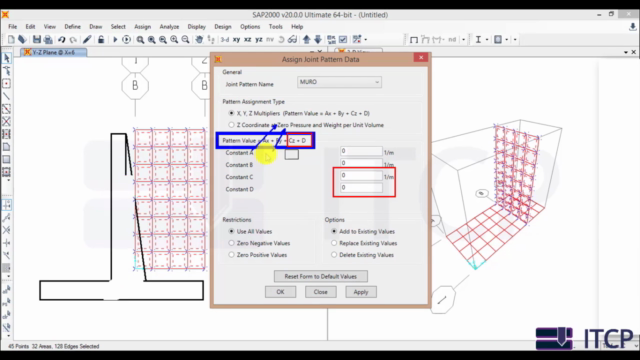Click the Save icon in toolbar
640x360 pixels.
[37, 39]
